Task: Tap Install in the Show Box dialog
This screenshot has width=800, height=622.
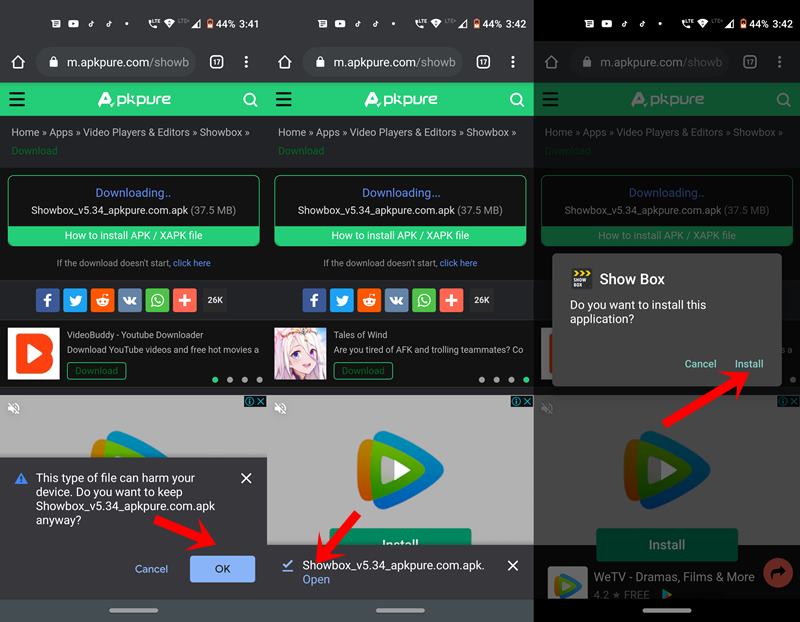Action: [749, 364]
